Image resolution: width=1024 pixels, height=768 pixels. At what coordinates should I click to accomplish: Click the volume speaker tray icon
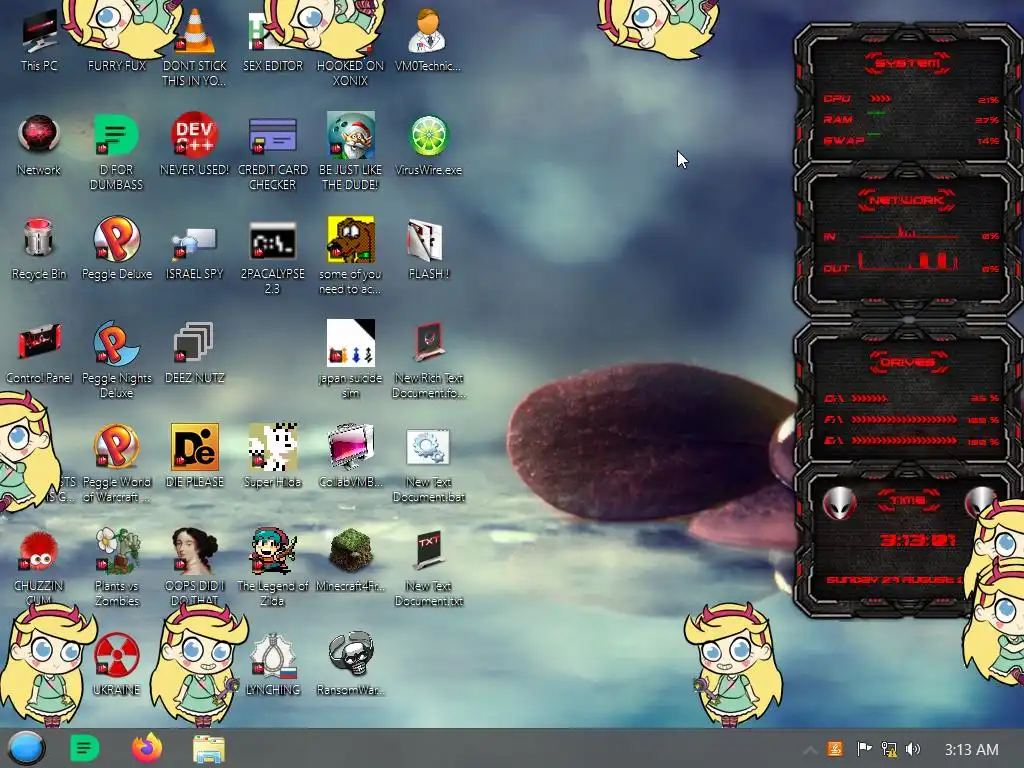(x=914, y=749)
